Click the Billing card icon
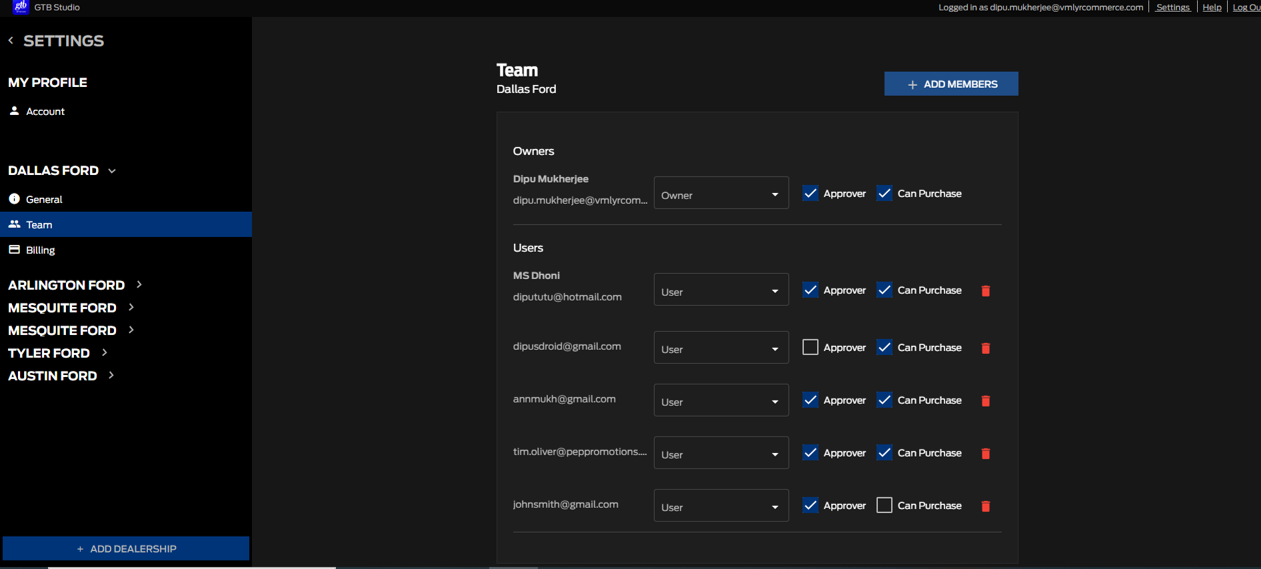Image resolution: width=1261 pixels, height=569 pixels. coord(14,250)
